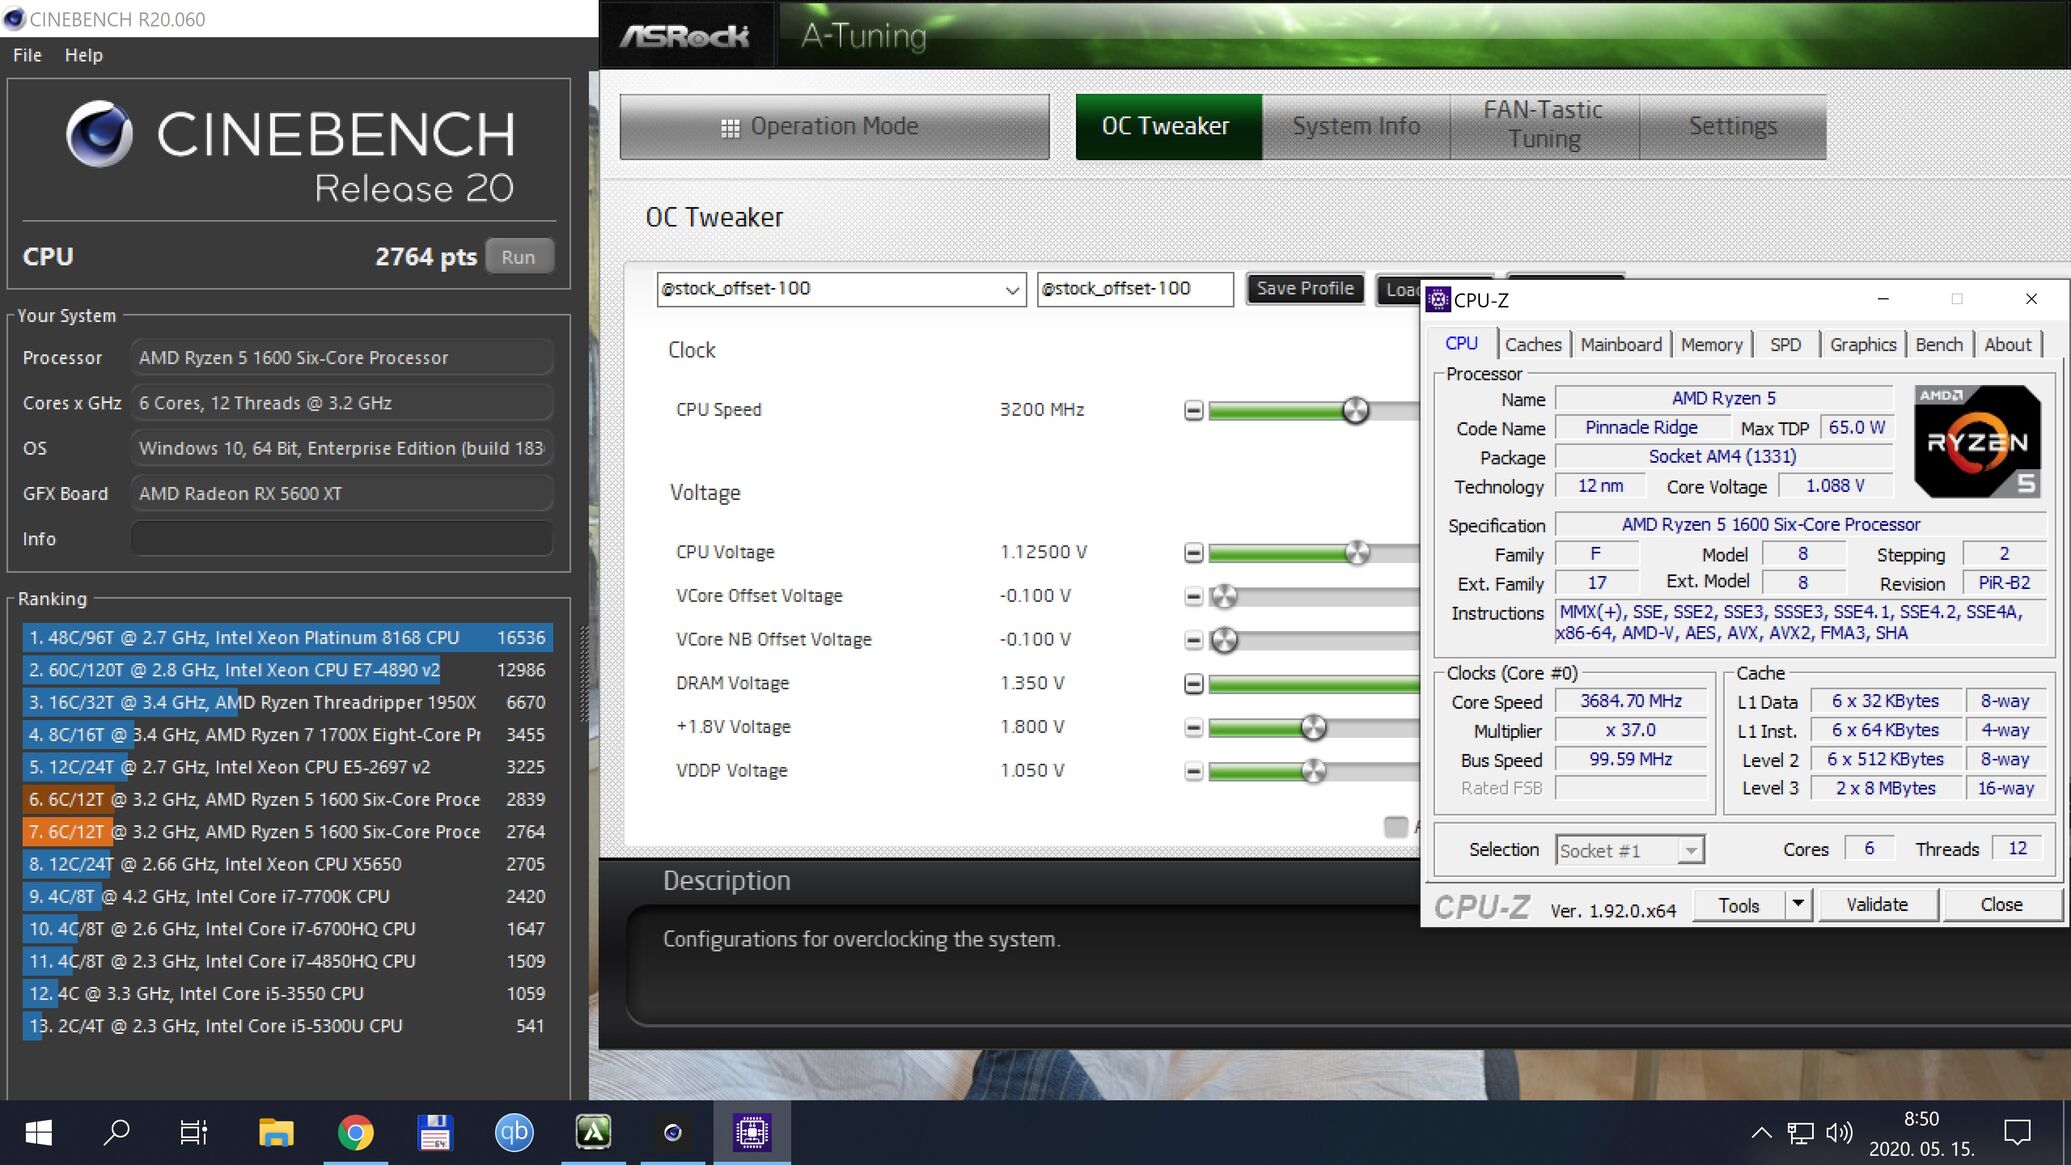The width and height of the screenshot is (2071, 1165).
Task: Switch to CPU-Z SPD tab
Action: (1785, 344)
